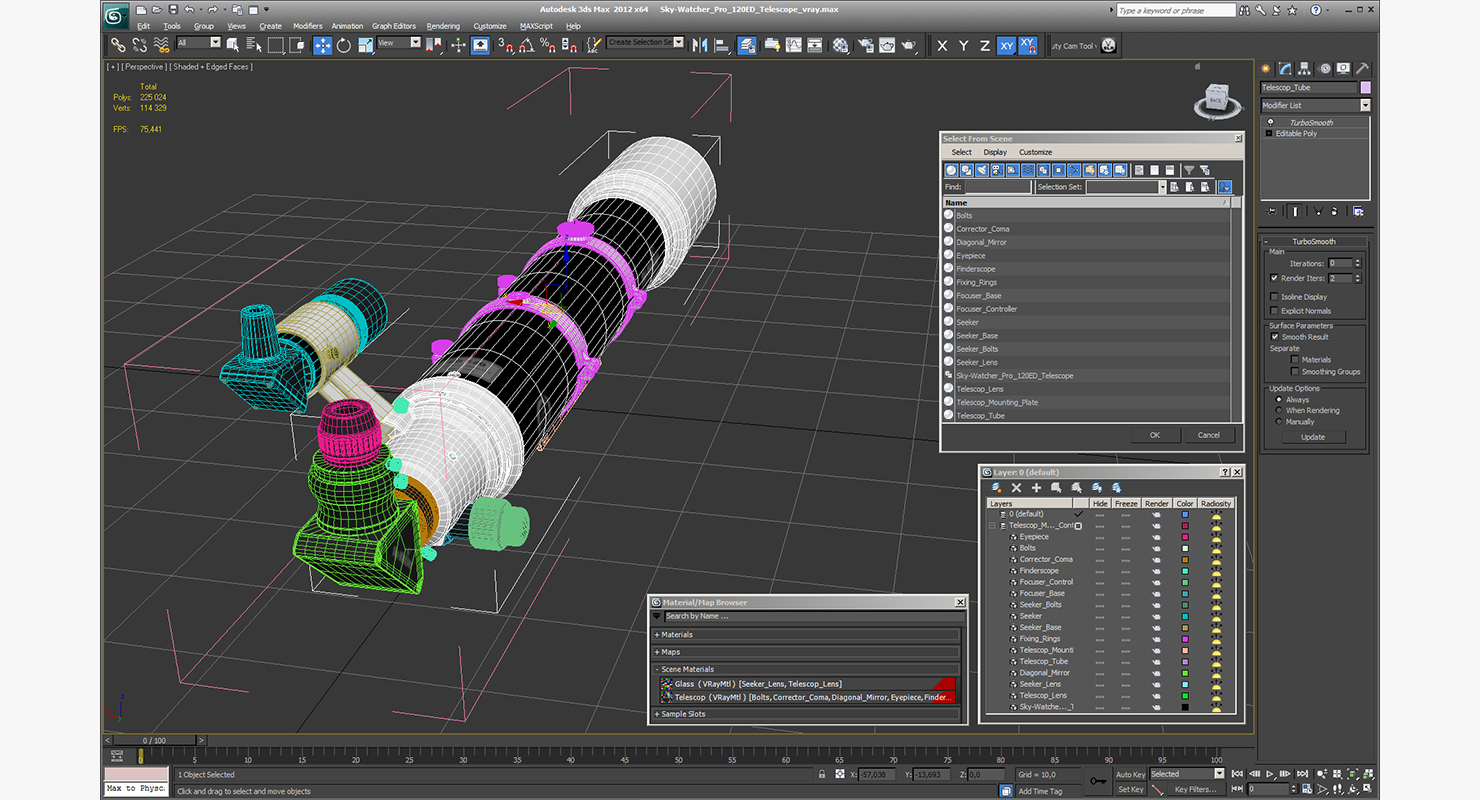Restrict to XY plane constraint
1480x800 pixels.
[x=1006, y=45]
